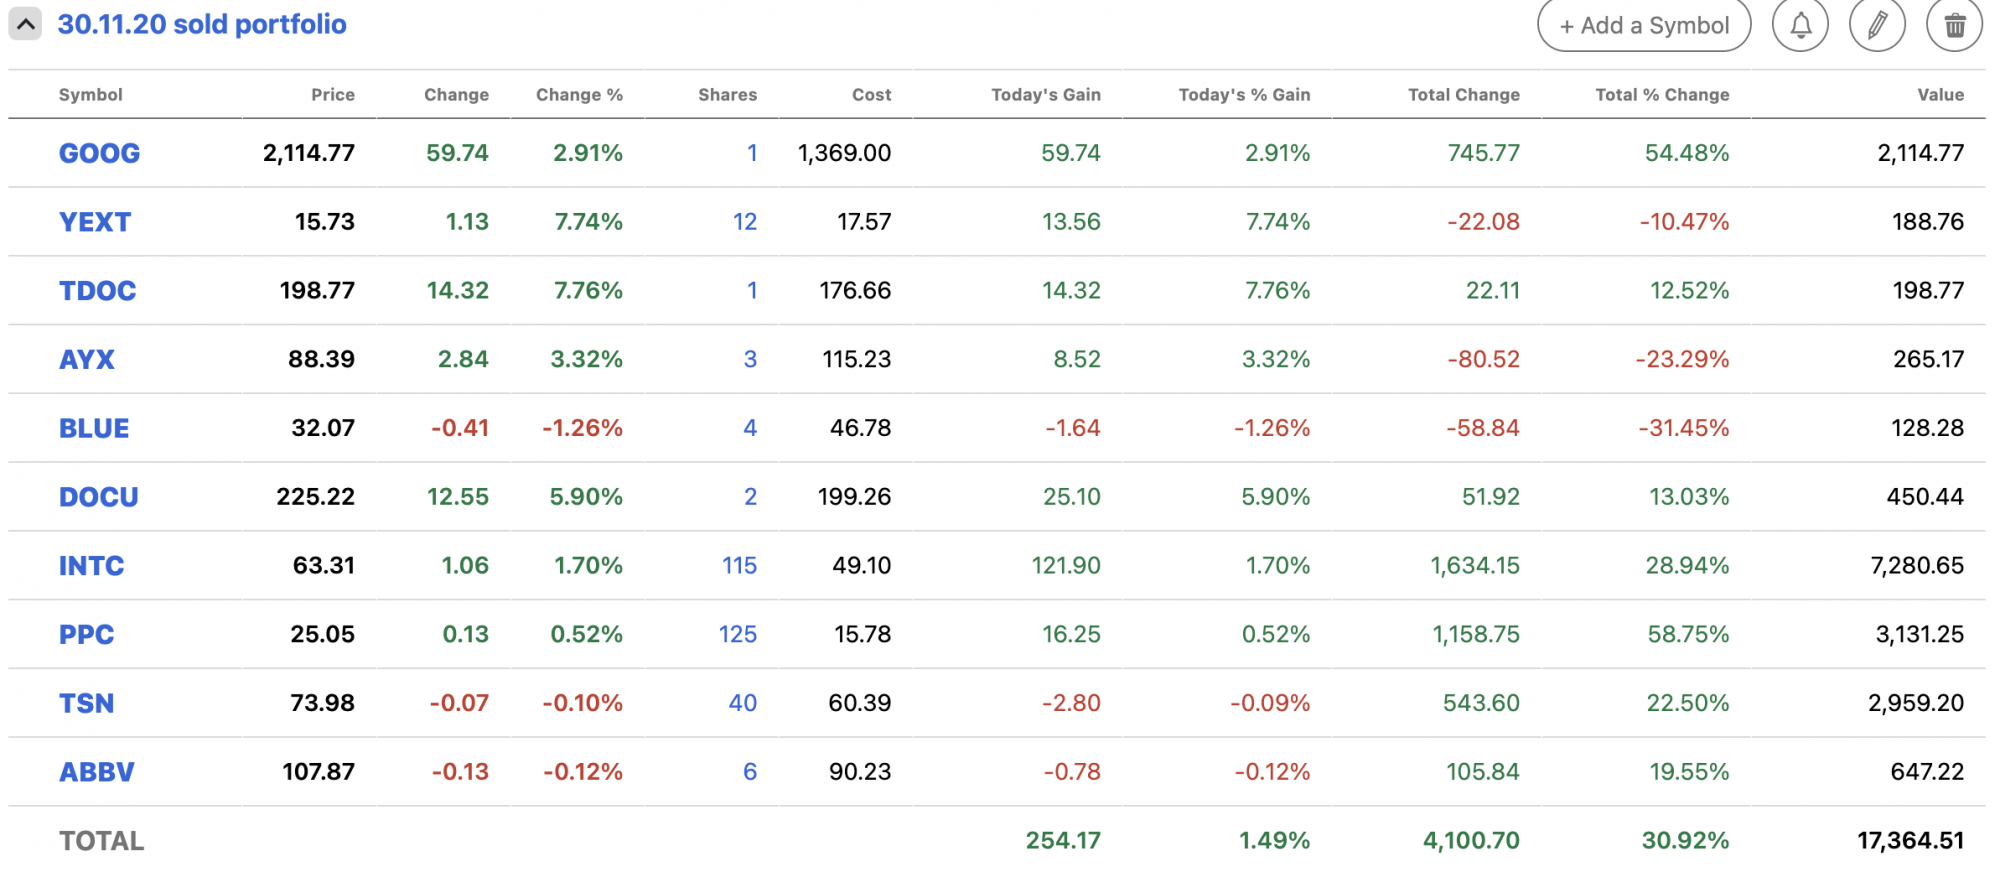This screenshot has width=2000, height=872.
Task: Open the GOOG symbol link
Action: (x=99, y=153)
